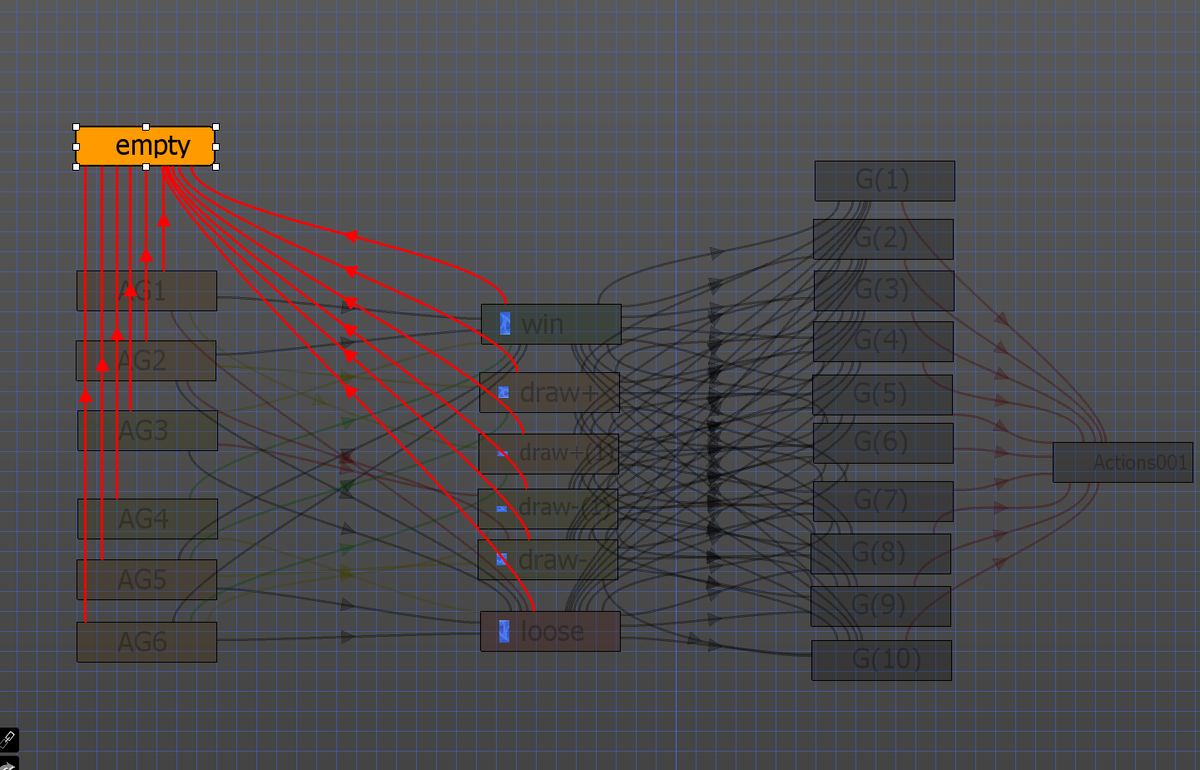Image resolution: width=1200 pixels, height=770 pixels.
Task: Click the blue icon on the draw+ node
Action: (x=503, y=393)
